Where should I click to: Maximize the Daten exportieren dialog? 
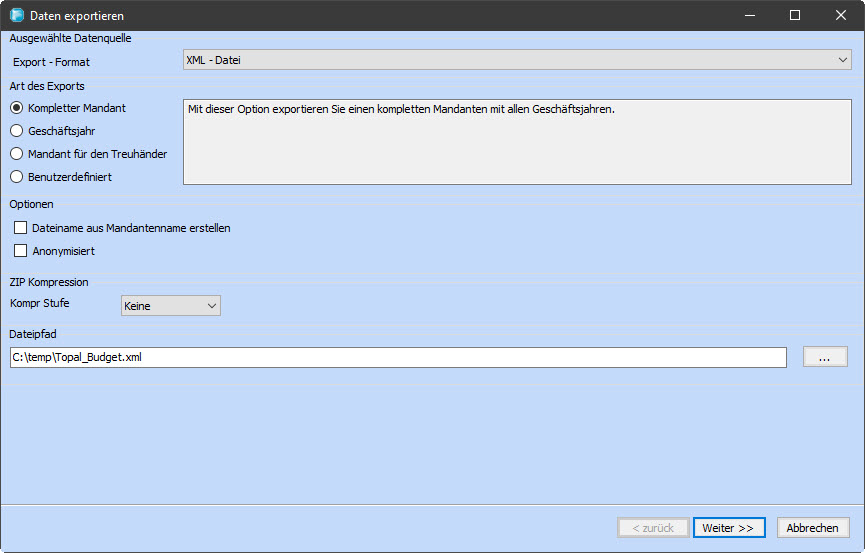794,16
